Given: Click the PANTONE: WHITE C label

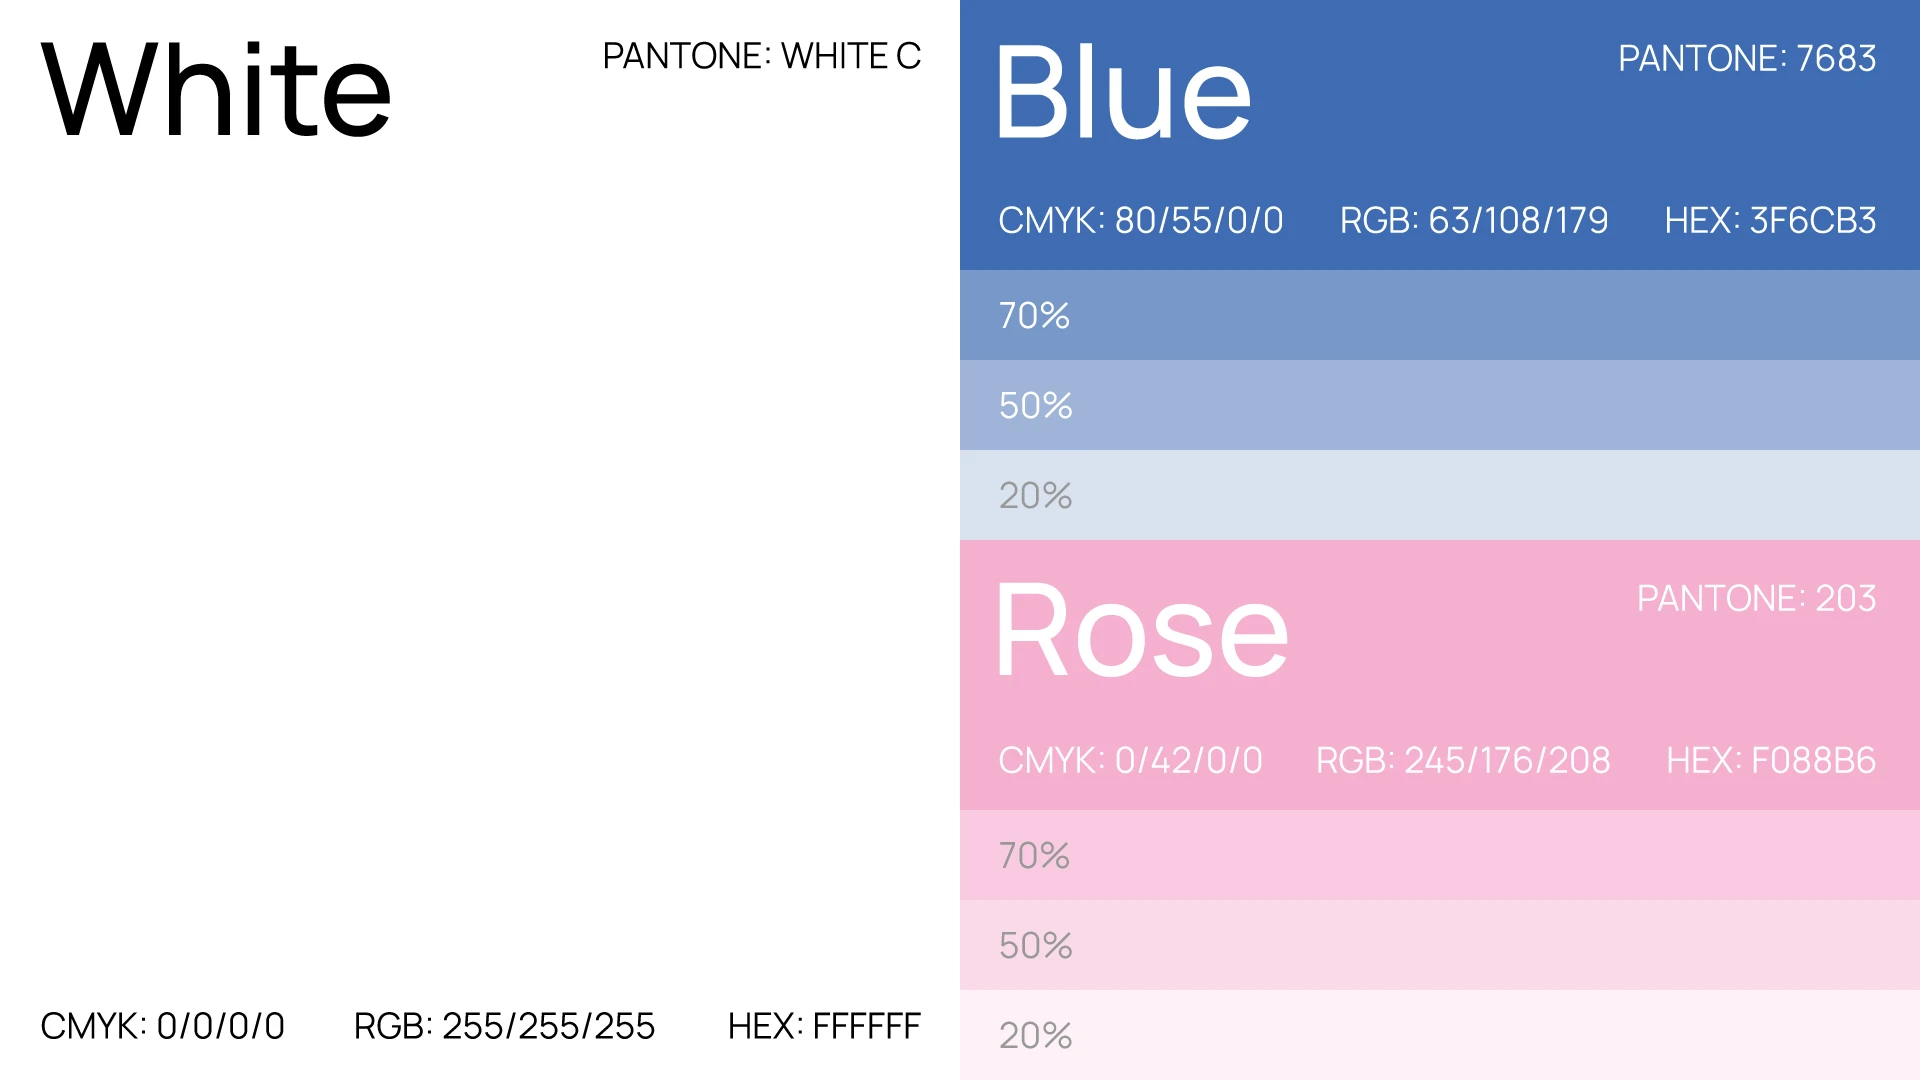Looking at the screenshot, I should coord(761,56).
